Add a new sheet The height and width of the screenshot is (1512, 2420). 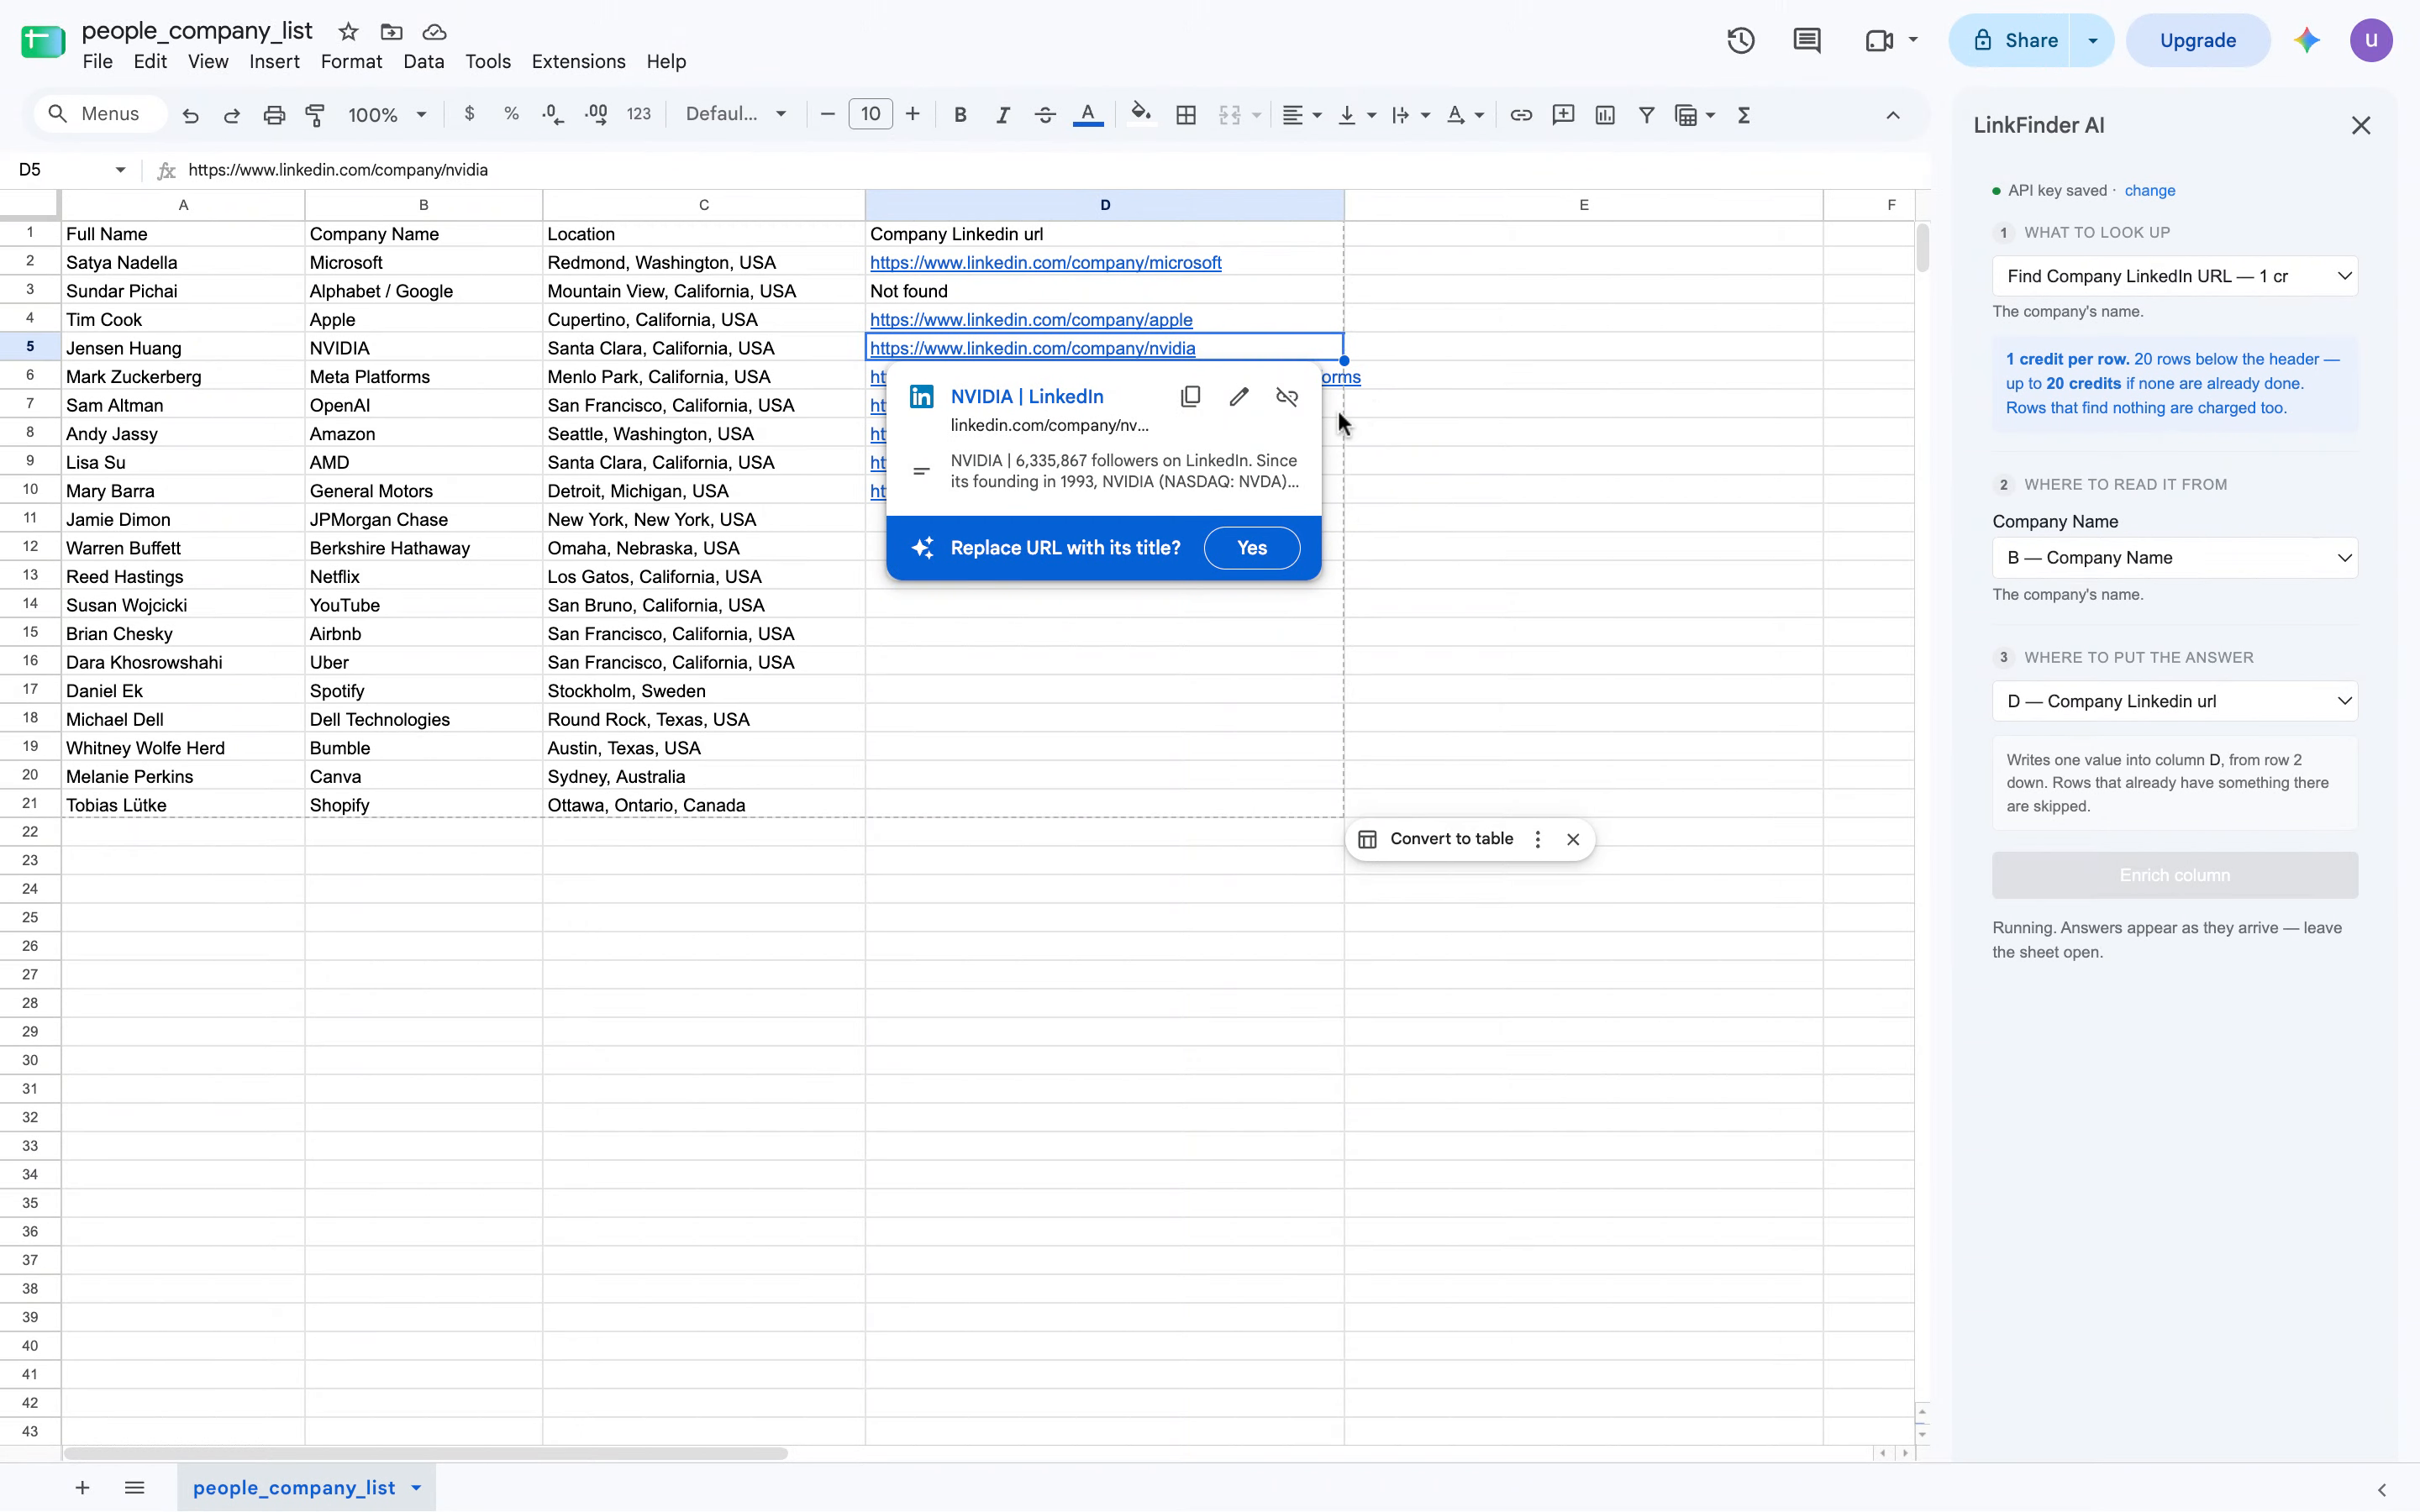82,1488
